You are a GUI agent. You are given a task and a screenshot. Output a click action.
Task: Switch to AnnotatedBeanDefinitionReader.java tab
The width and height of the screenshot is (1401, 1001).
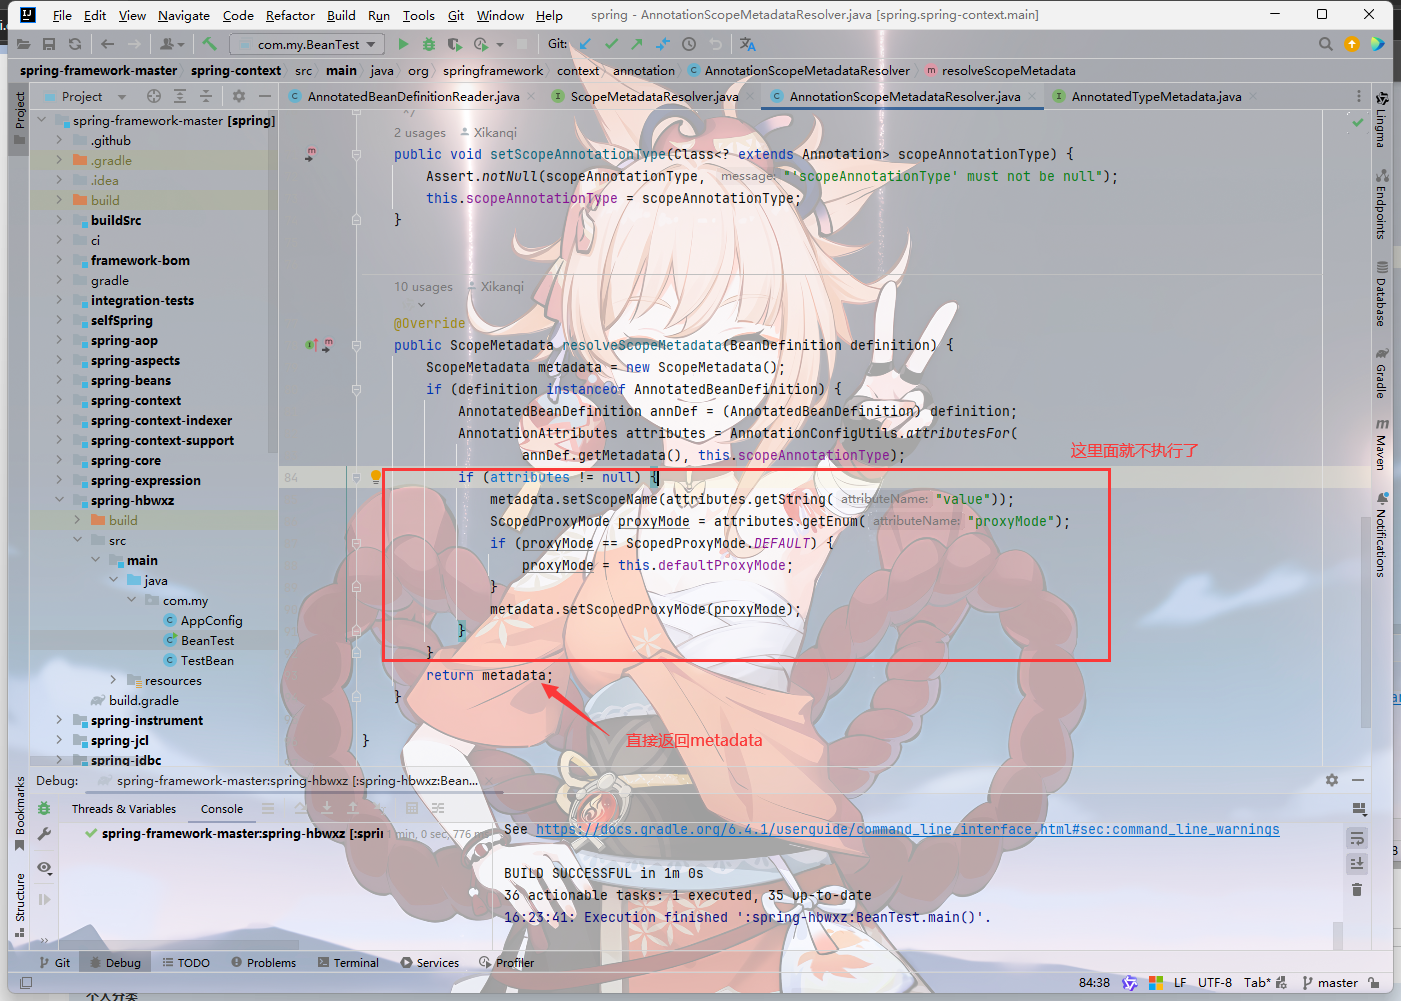coord(412,96)
